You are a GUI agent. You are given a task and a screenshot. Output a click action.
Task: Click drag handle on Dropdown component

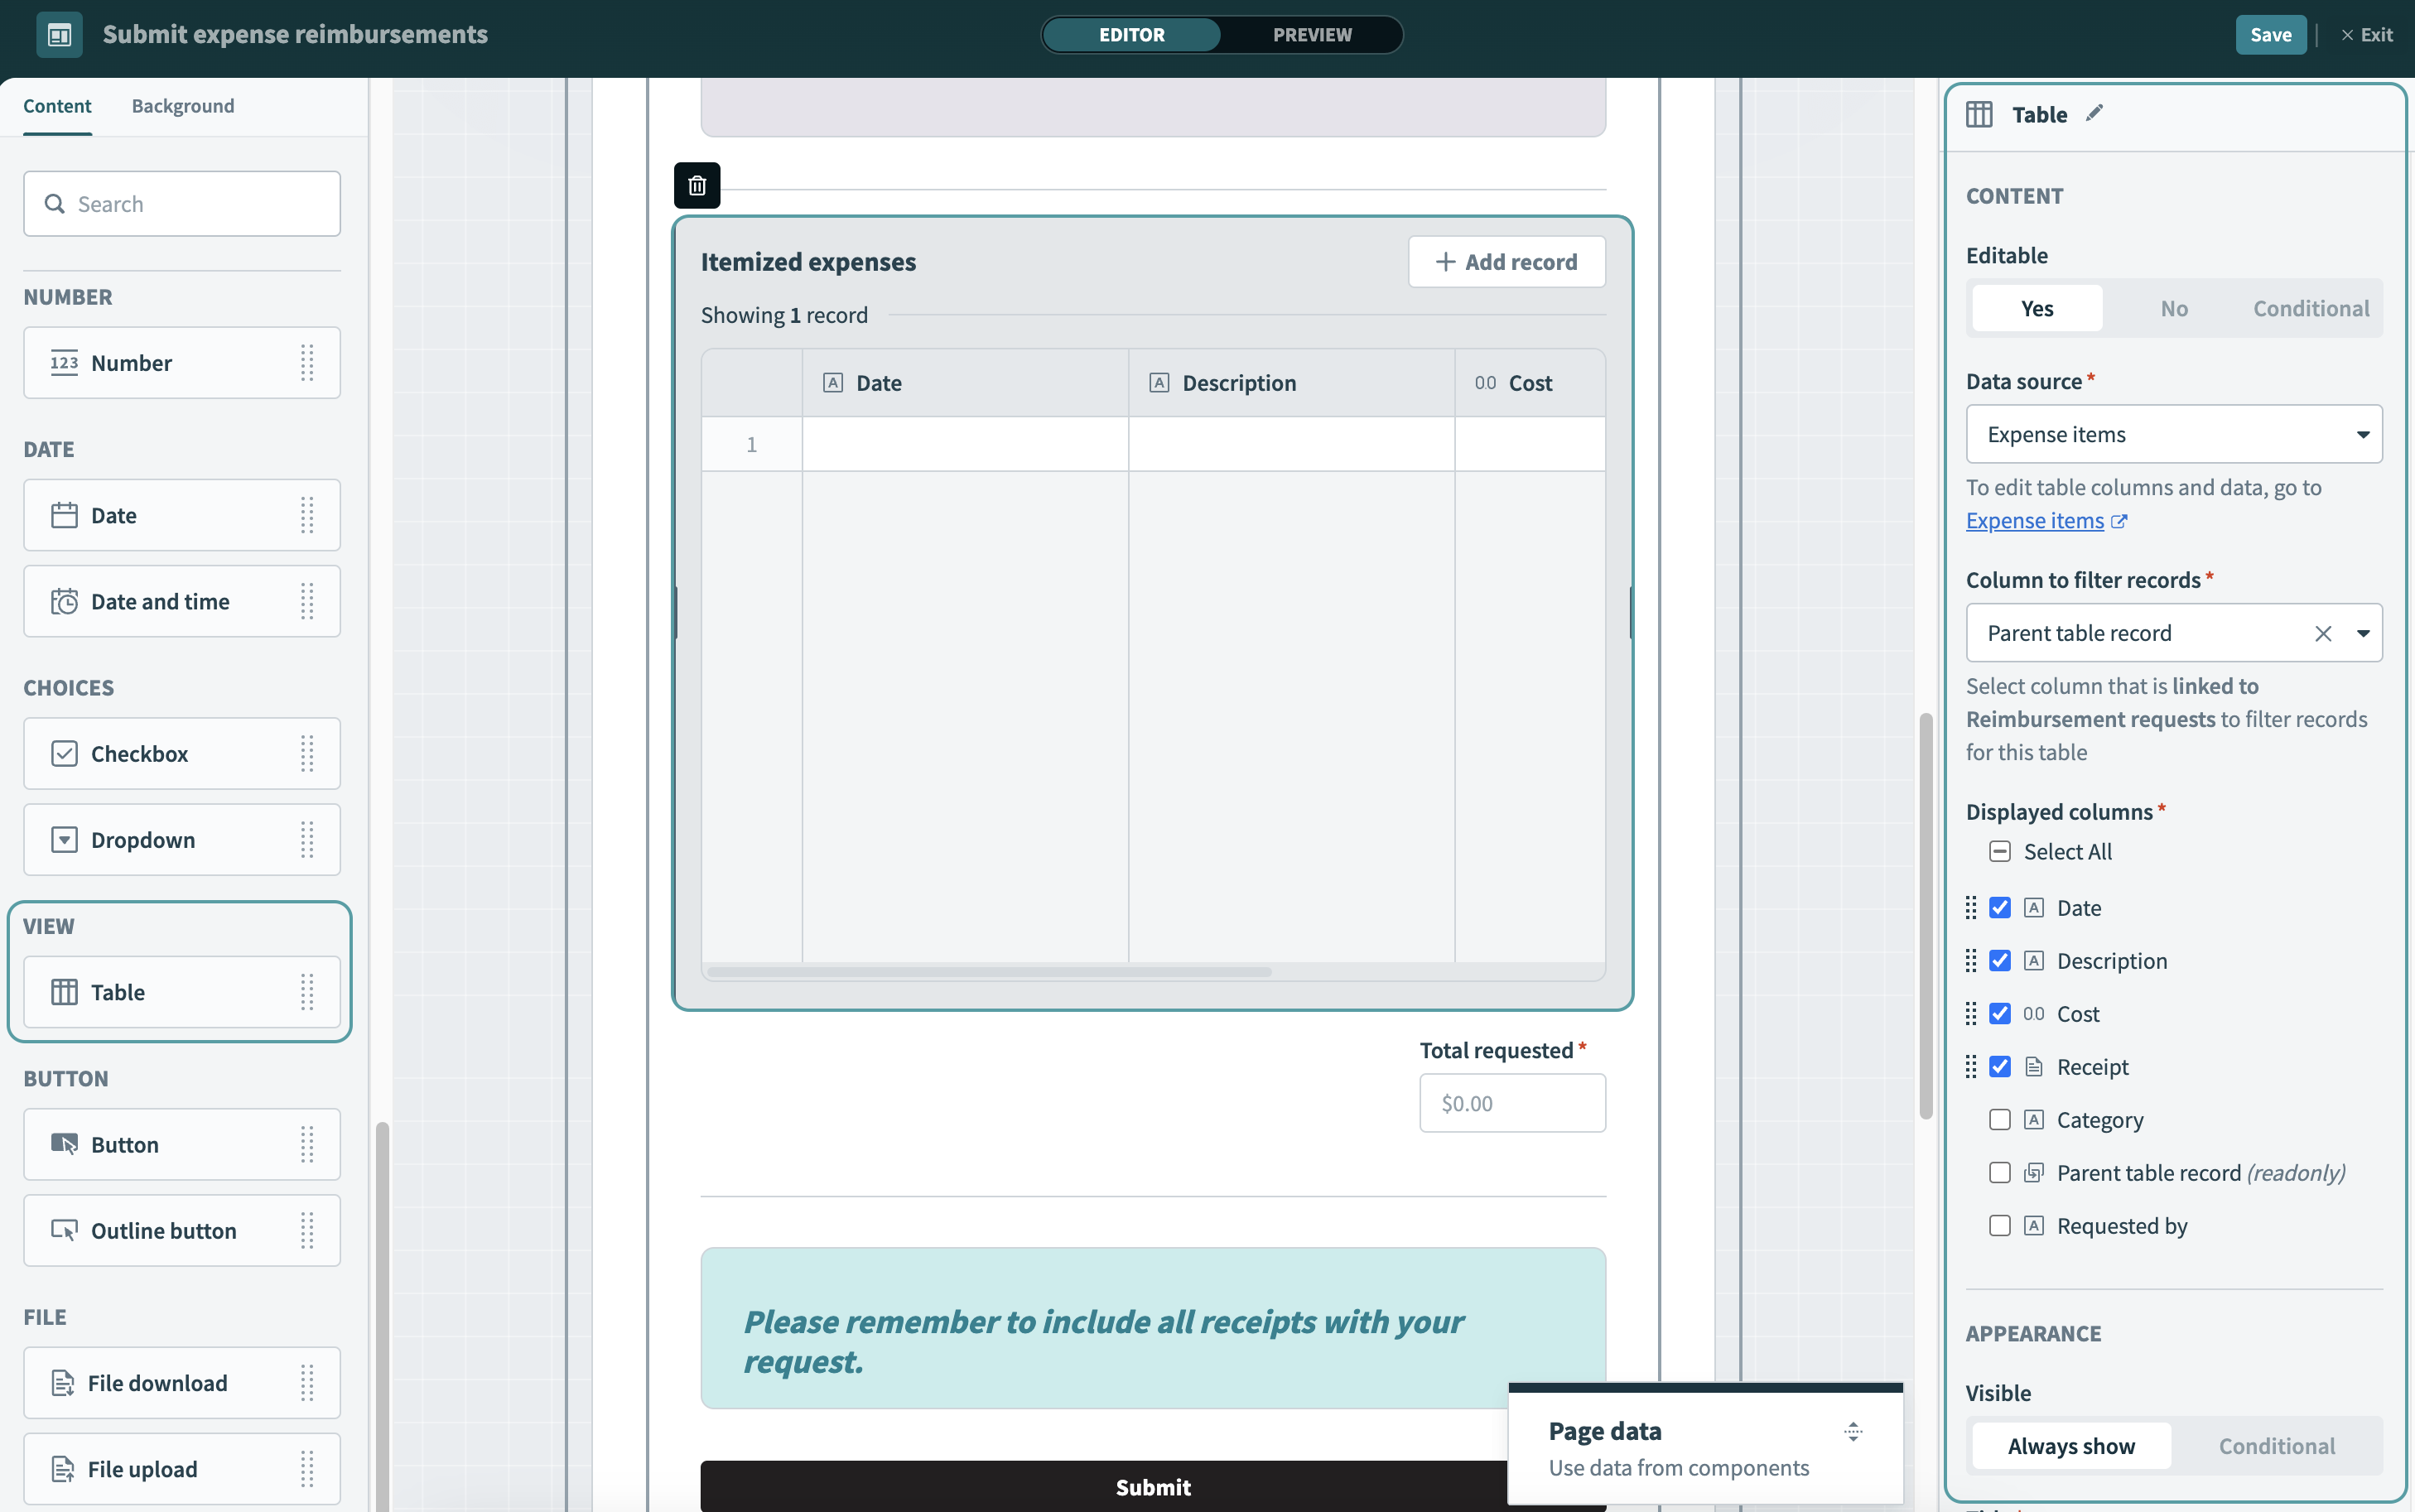[x=307, y=840]
